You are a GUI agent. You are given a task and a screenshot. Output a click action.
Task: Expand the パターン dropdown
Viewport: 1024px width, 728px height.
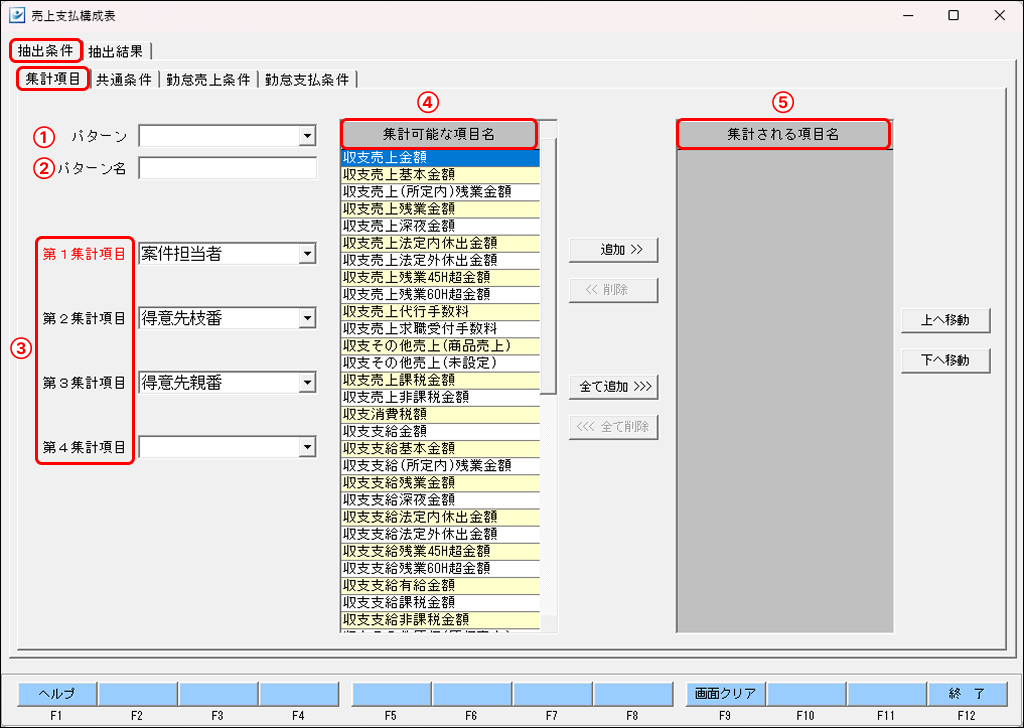(307, 136)
